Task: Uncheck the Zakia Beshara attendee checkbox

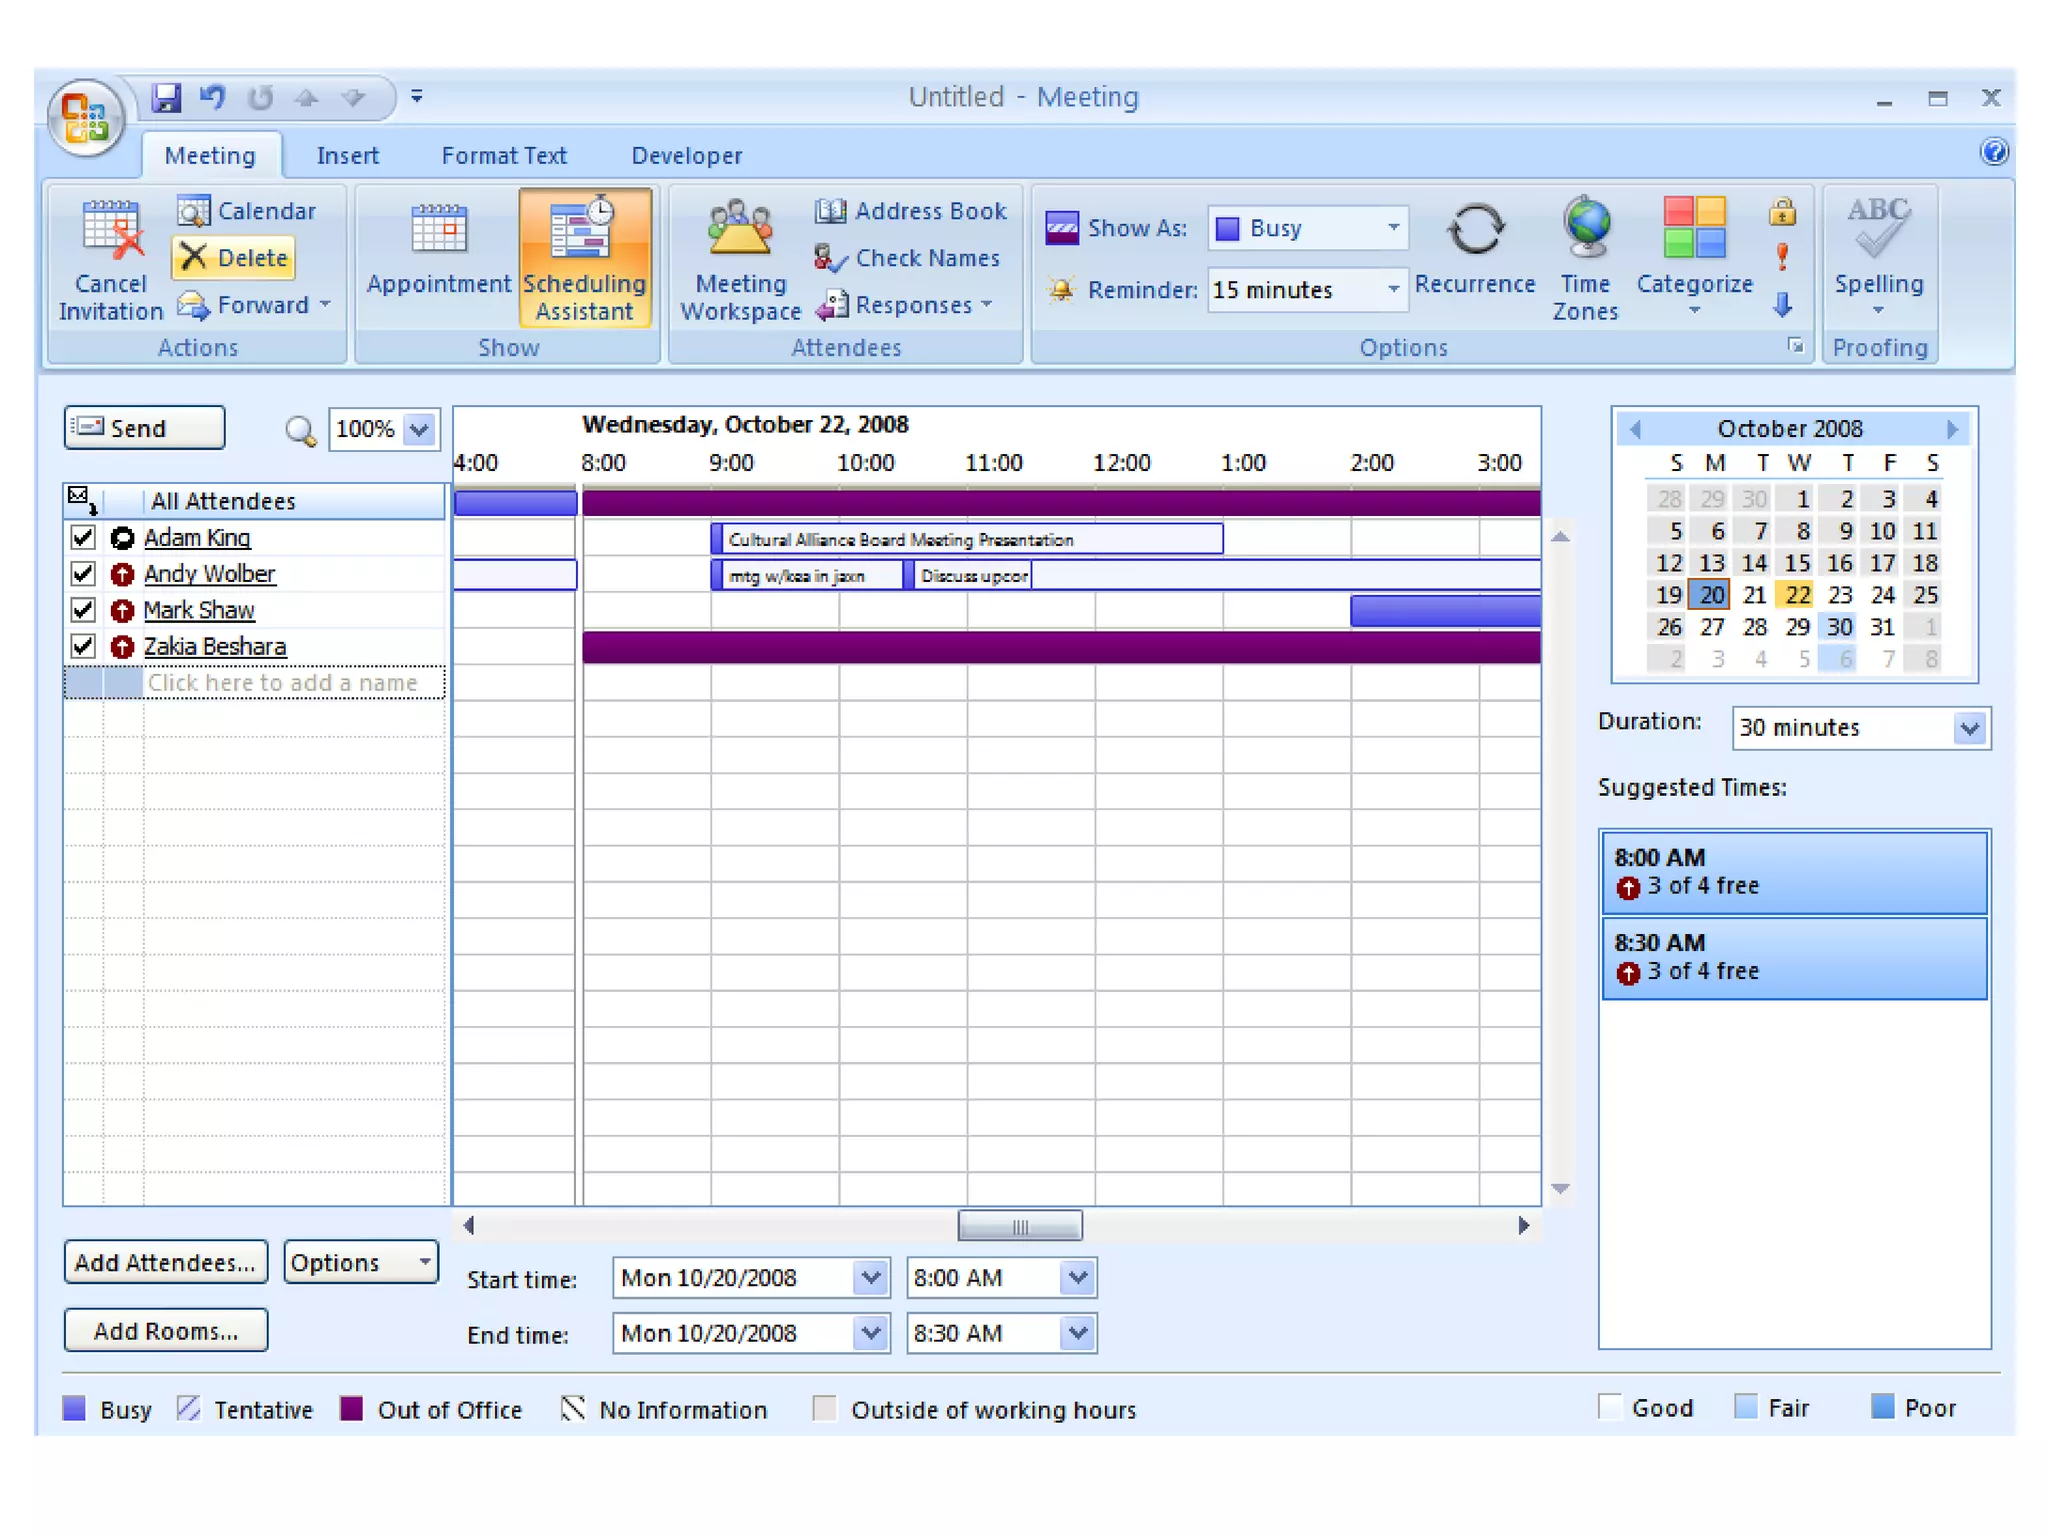Action: tap(83, 646)
